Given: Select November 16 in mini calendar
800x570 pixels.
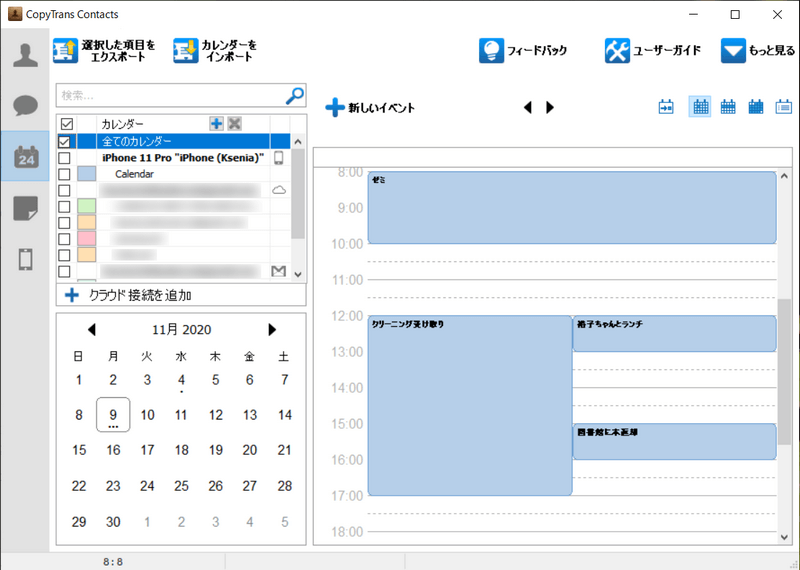Looking at the screenshot, I should pyautogui.click(x=113, y=450).
